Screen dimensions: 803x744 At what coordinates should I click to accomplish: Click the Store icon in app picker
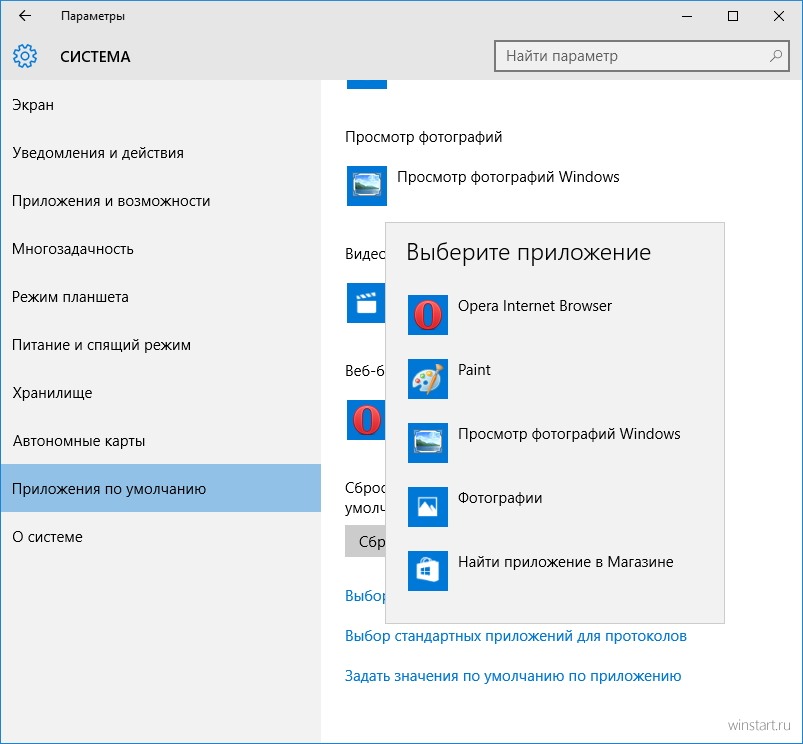tap(428, 571)
